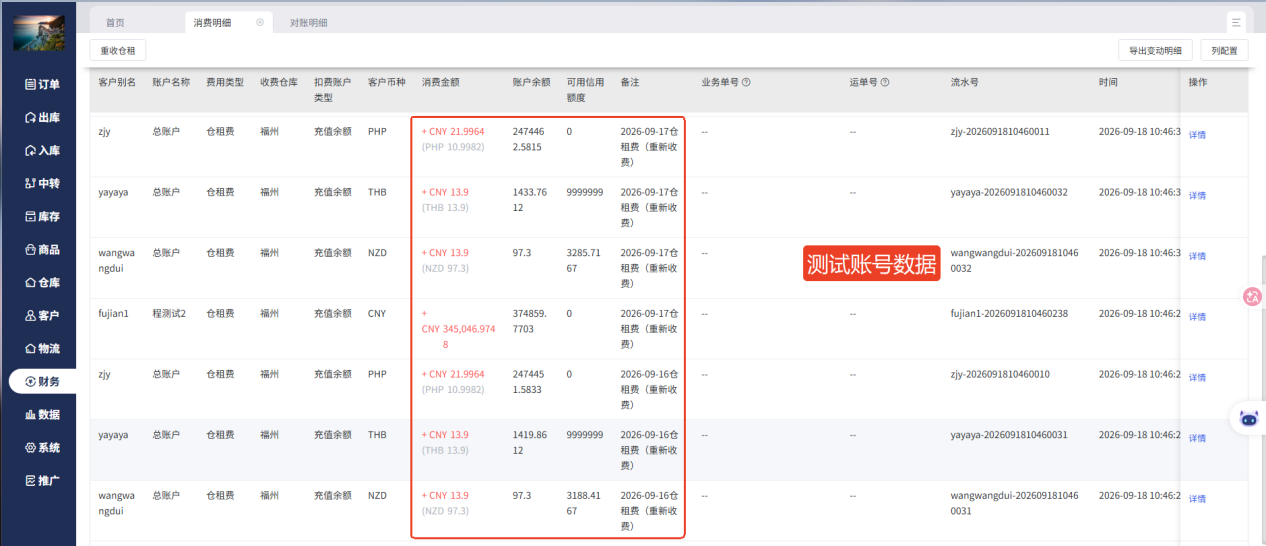Open the 库存 (Inventory) sidebar menu

(x=42, y=217)
